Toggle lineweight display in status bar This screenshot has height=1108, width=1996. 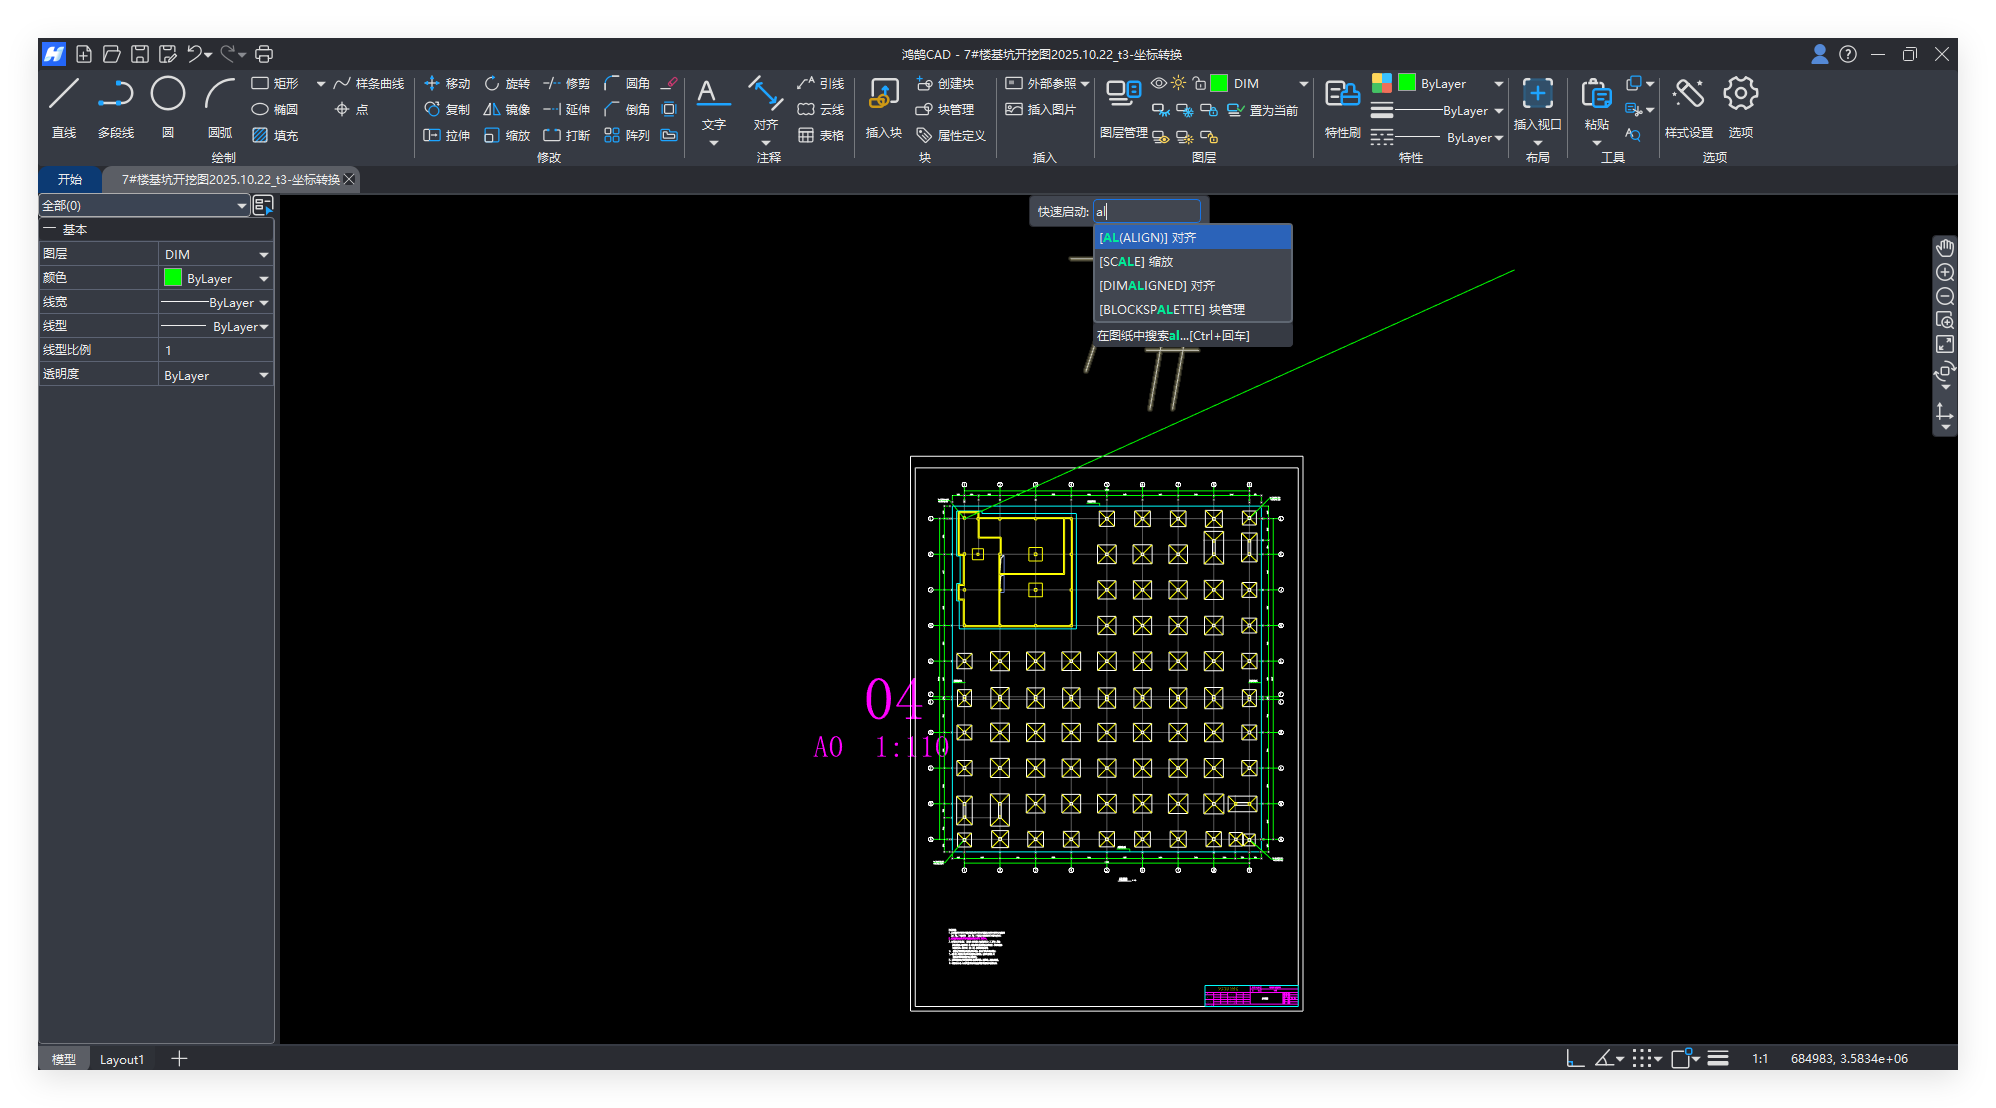click(x=1718, y=1058)
